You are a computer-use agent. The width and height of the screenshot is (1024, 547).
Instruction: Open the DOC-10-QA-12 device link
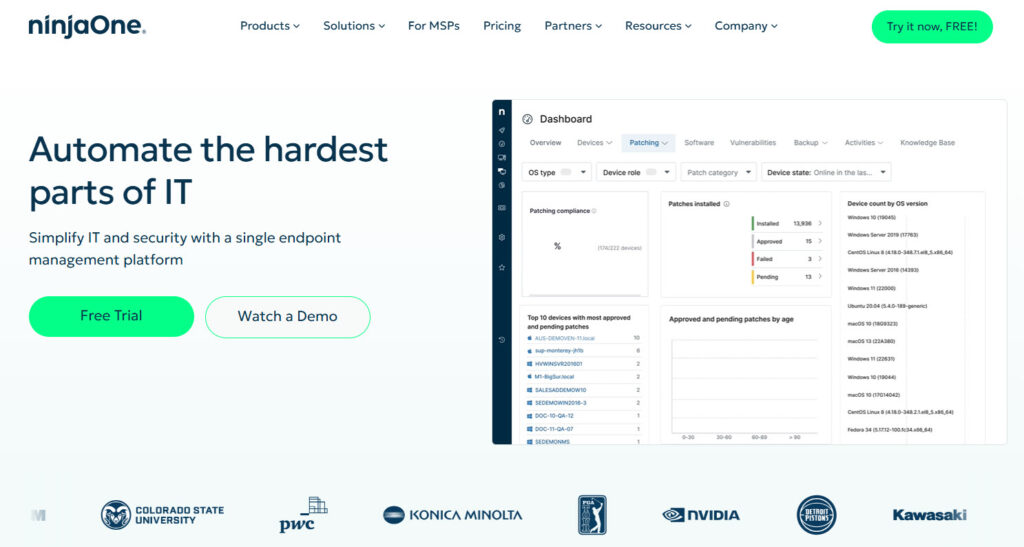coord(554,416)
